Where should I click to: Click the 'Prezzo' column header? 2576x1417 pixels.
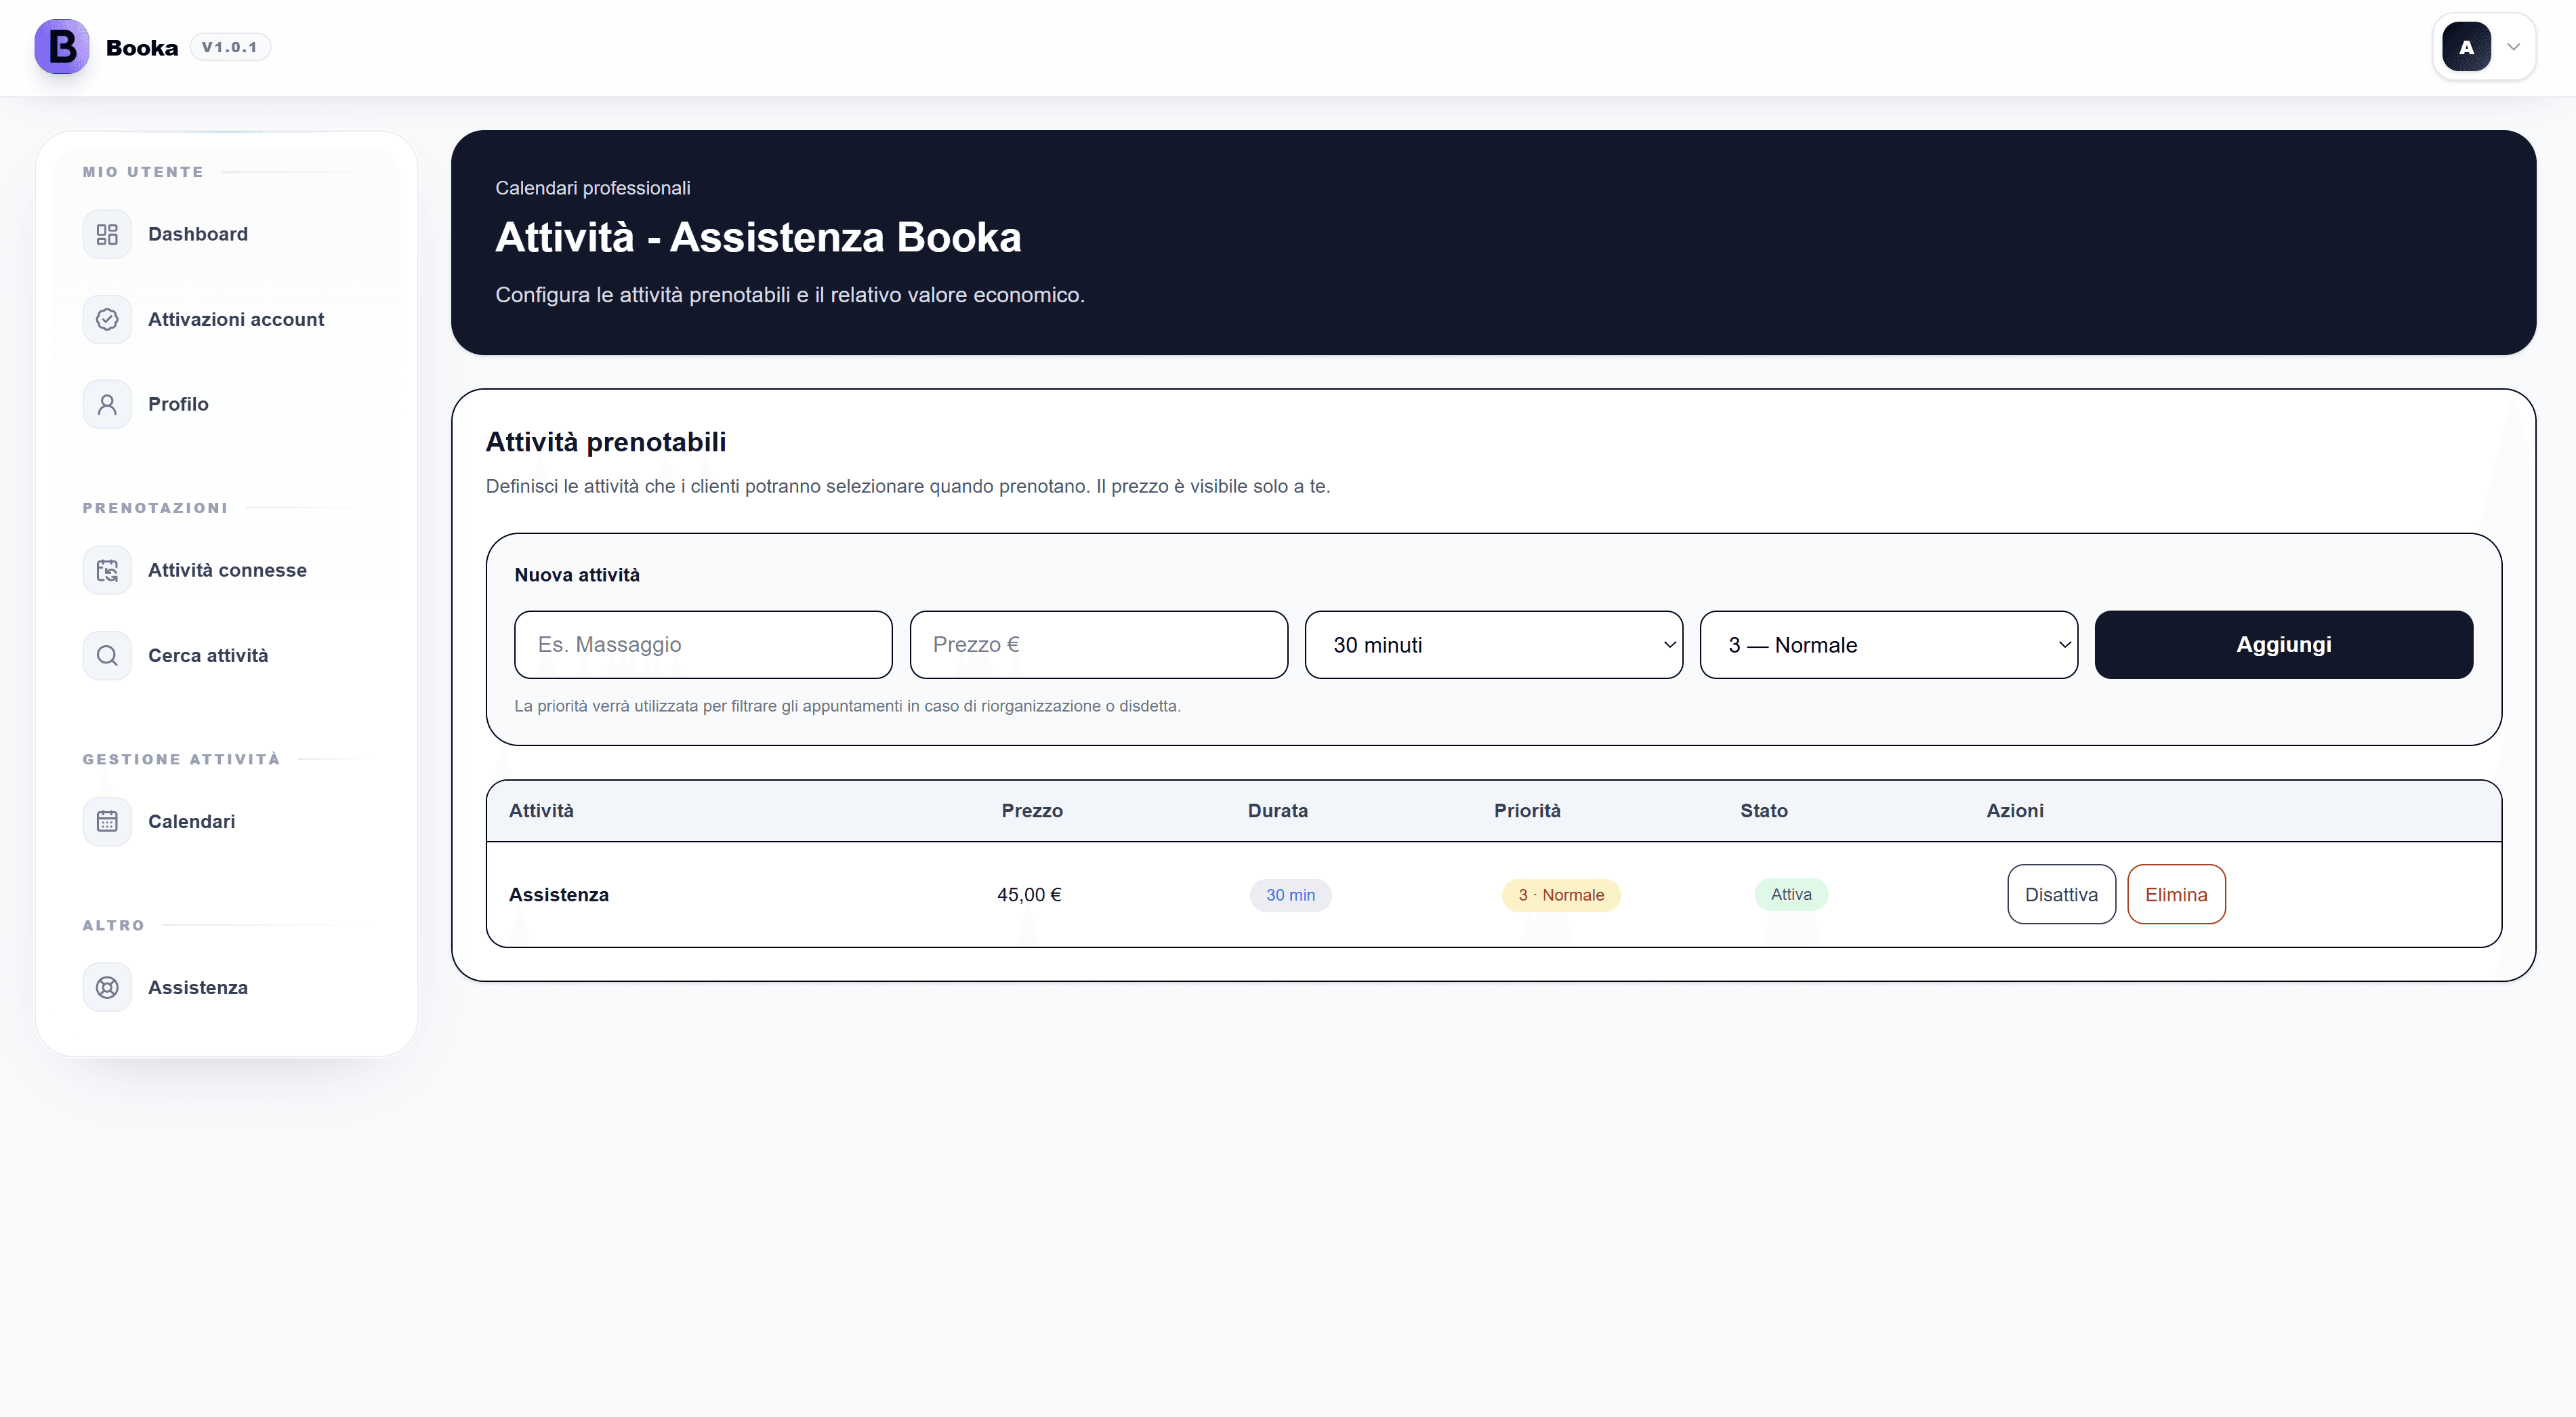(x=1032, y=810)
